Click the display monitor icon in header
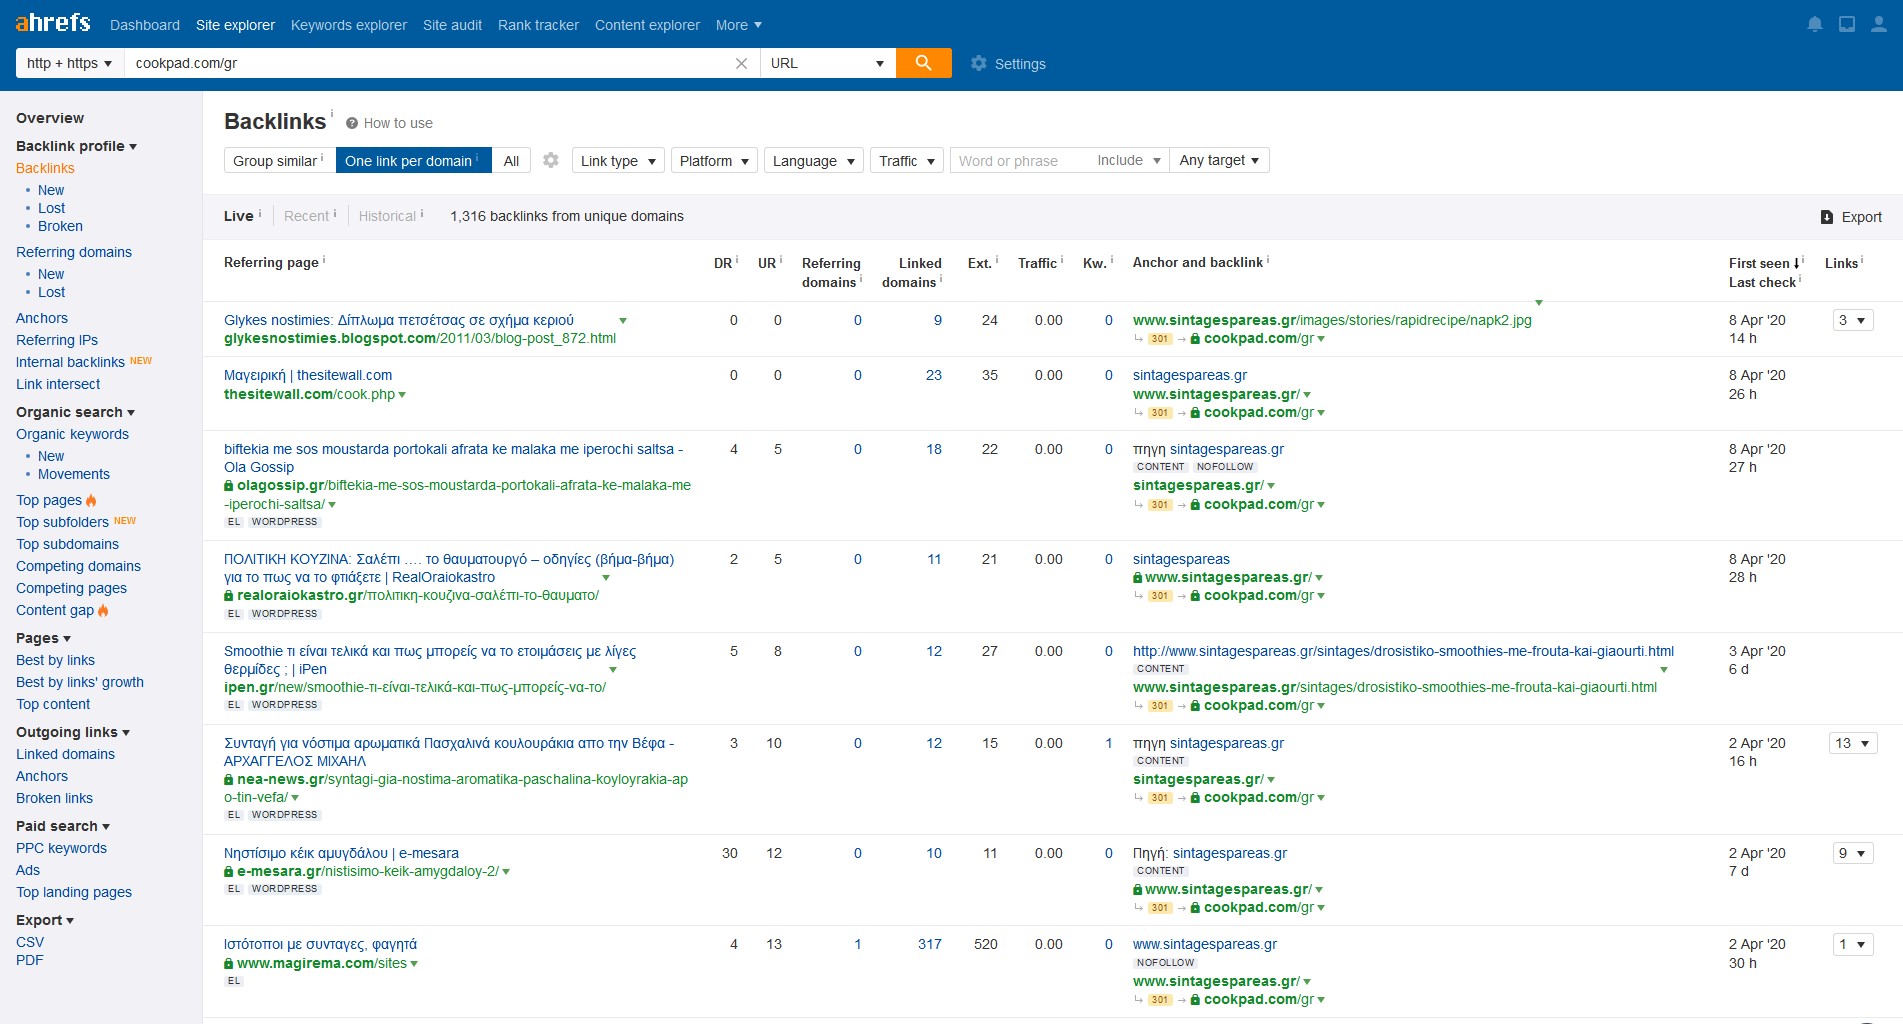The width and height of the screenshot is (1903, 1024). coord(1847,24)
